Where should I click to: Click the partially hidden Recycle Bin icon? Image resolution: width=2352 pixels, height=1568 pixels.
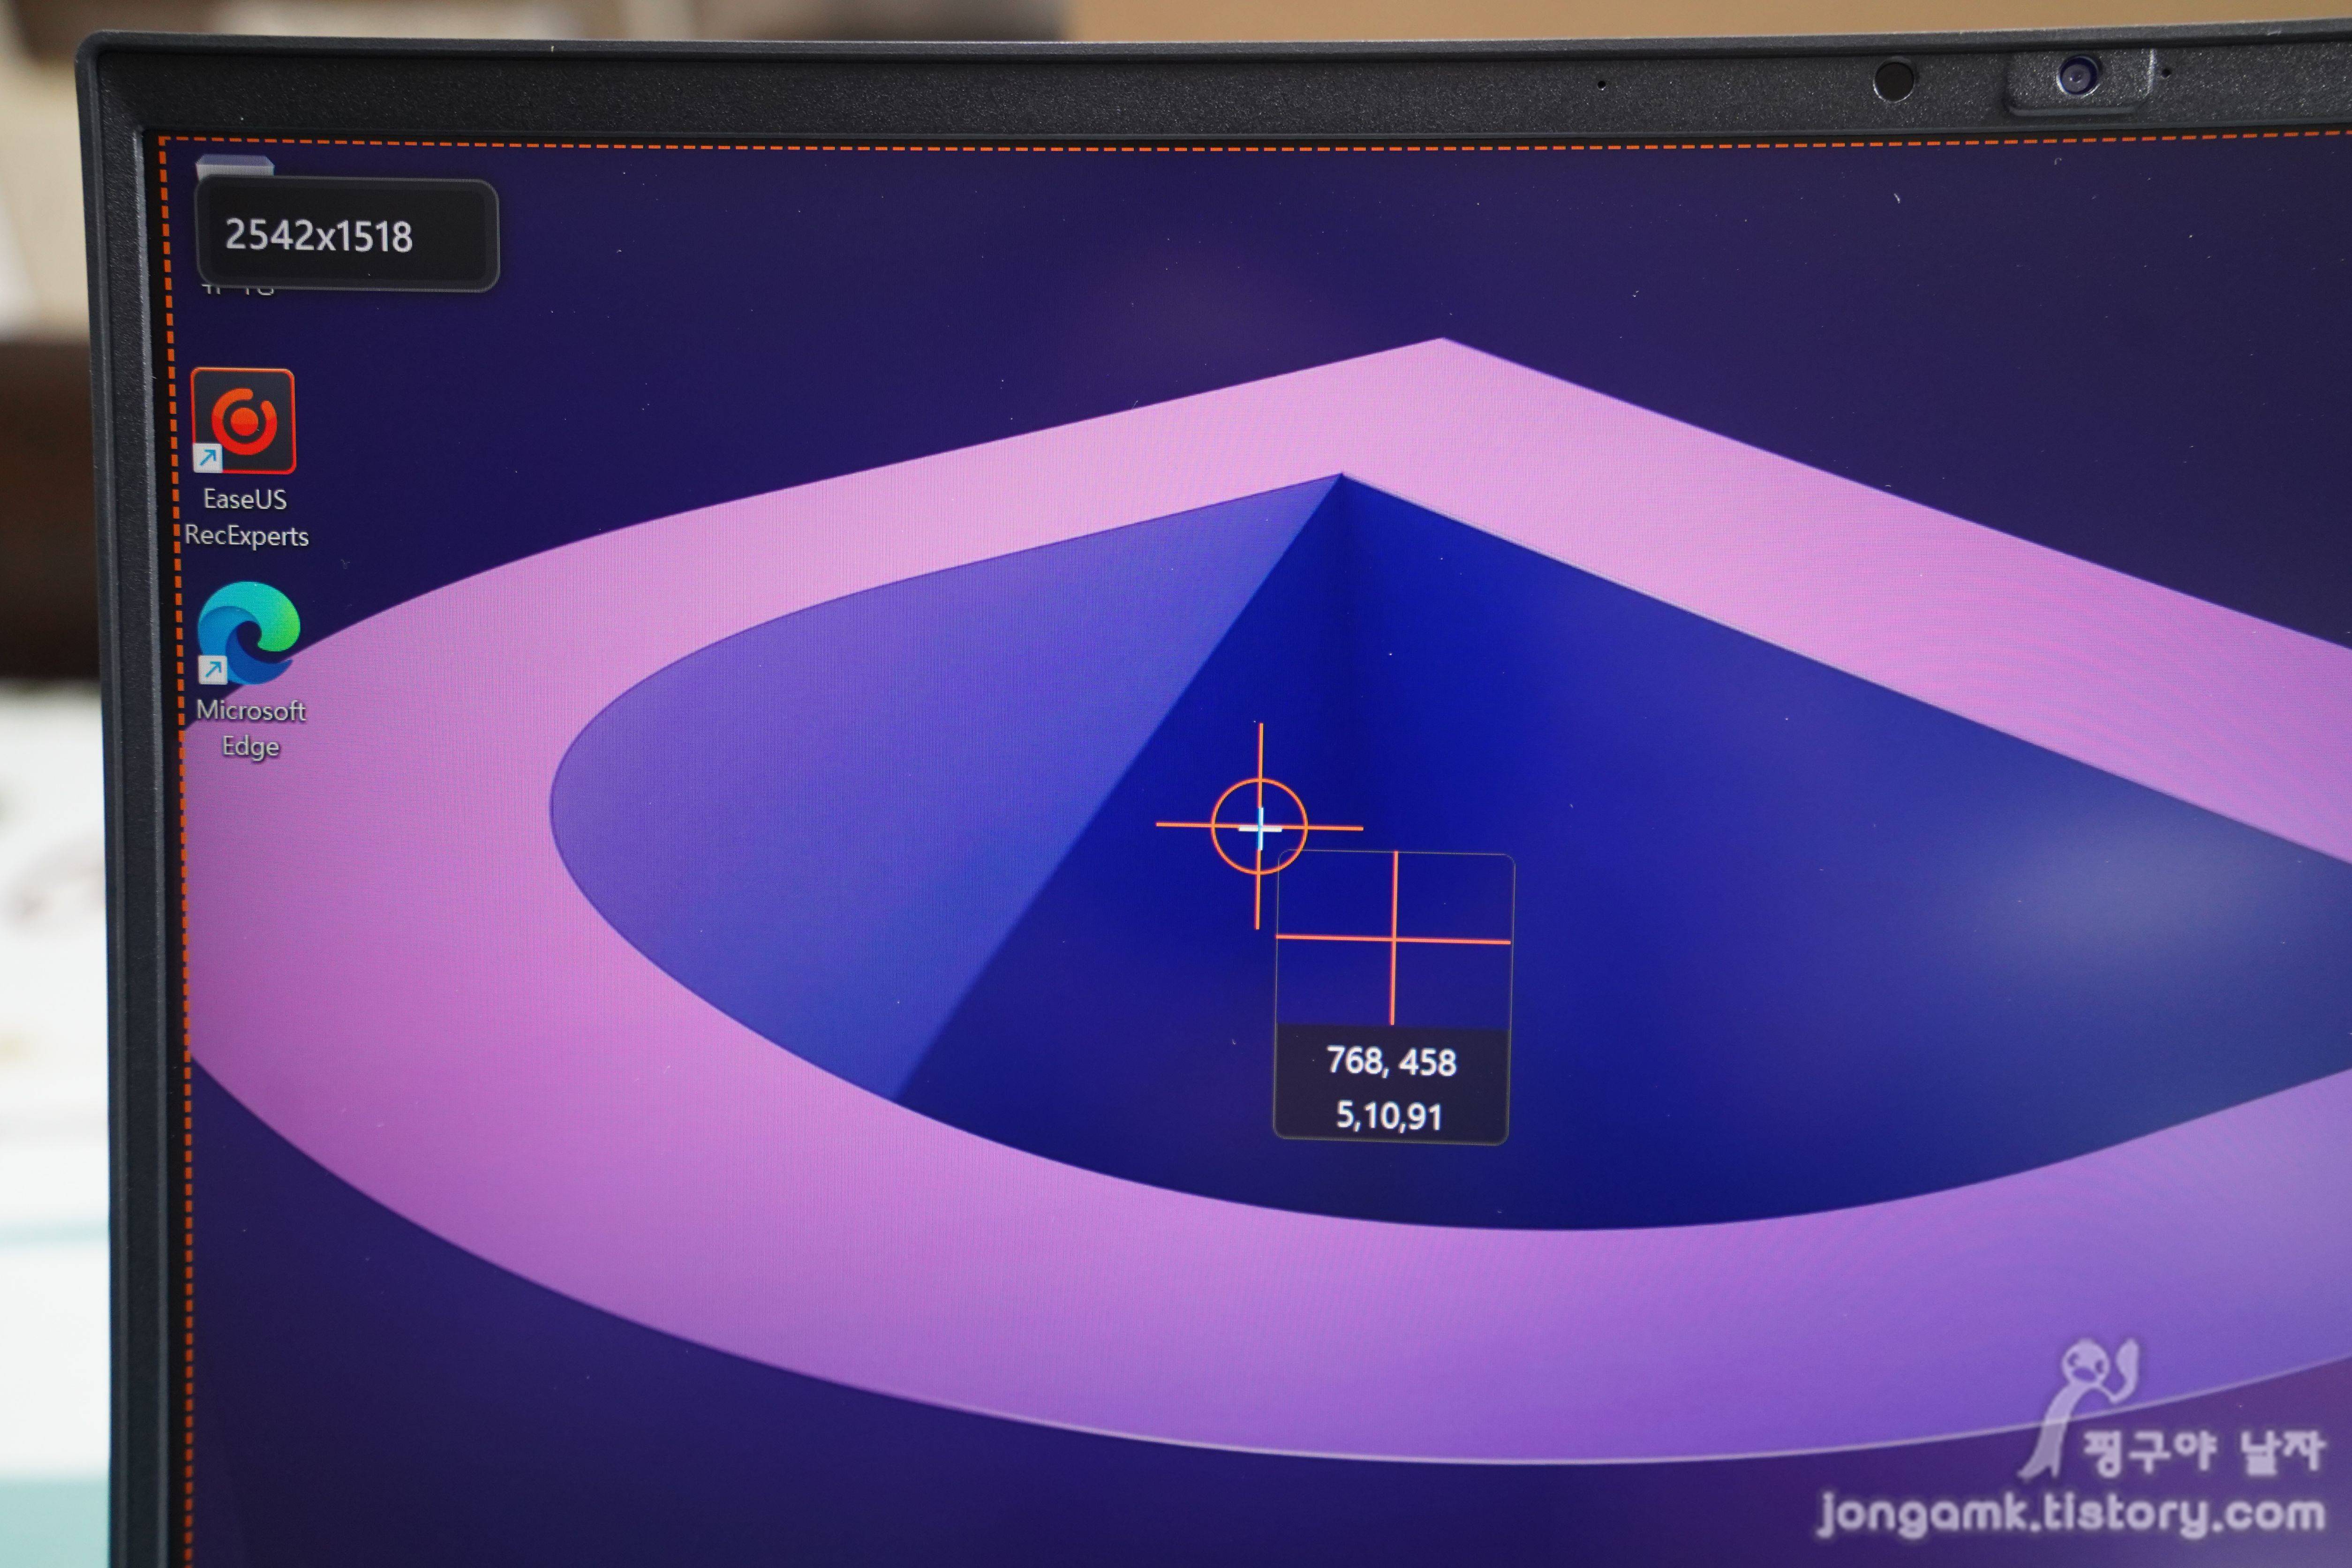coord(234,165)
